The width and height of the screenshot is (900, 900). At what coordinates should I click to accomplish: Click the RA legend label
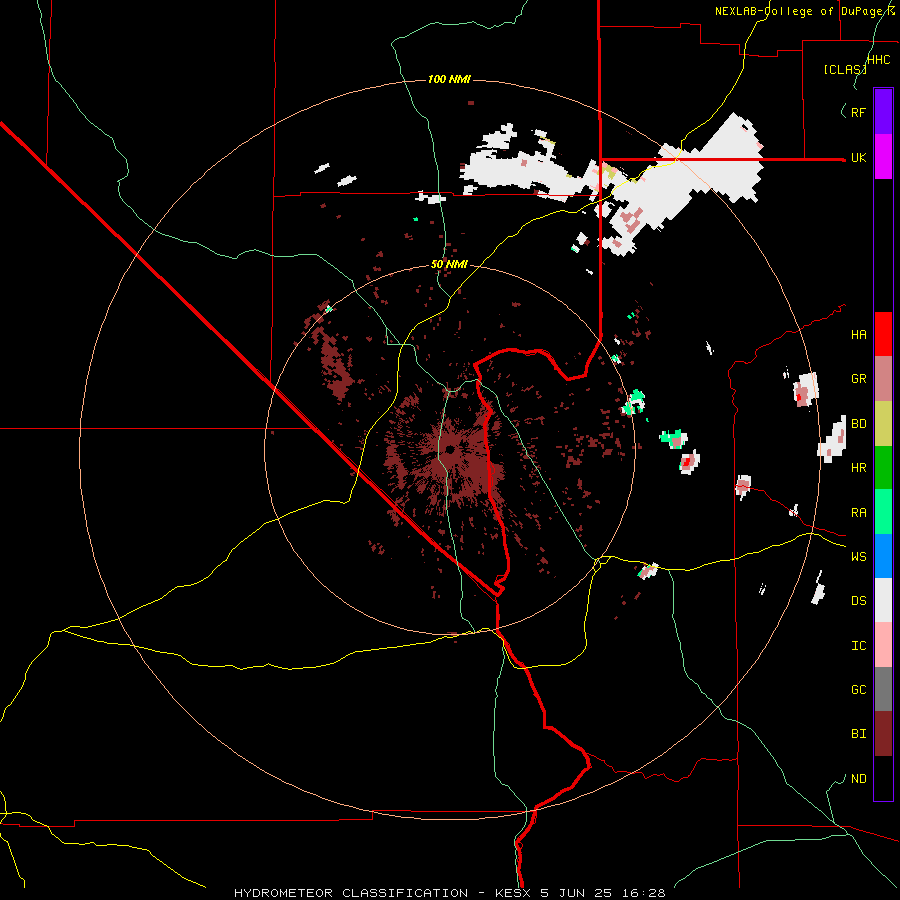(858, 512)
